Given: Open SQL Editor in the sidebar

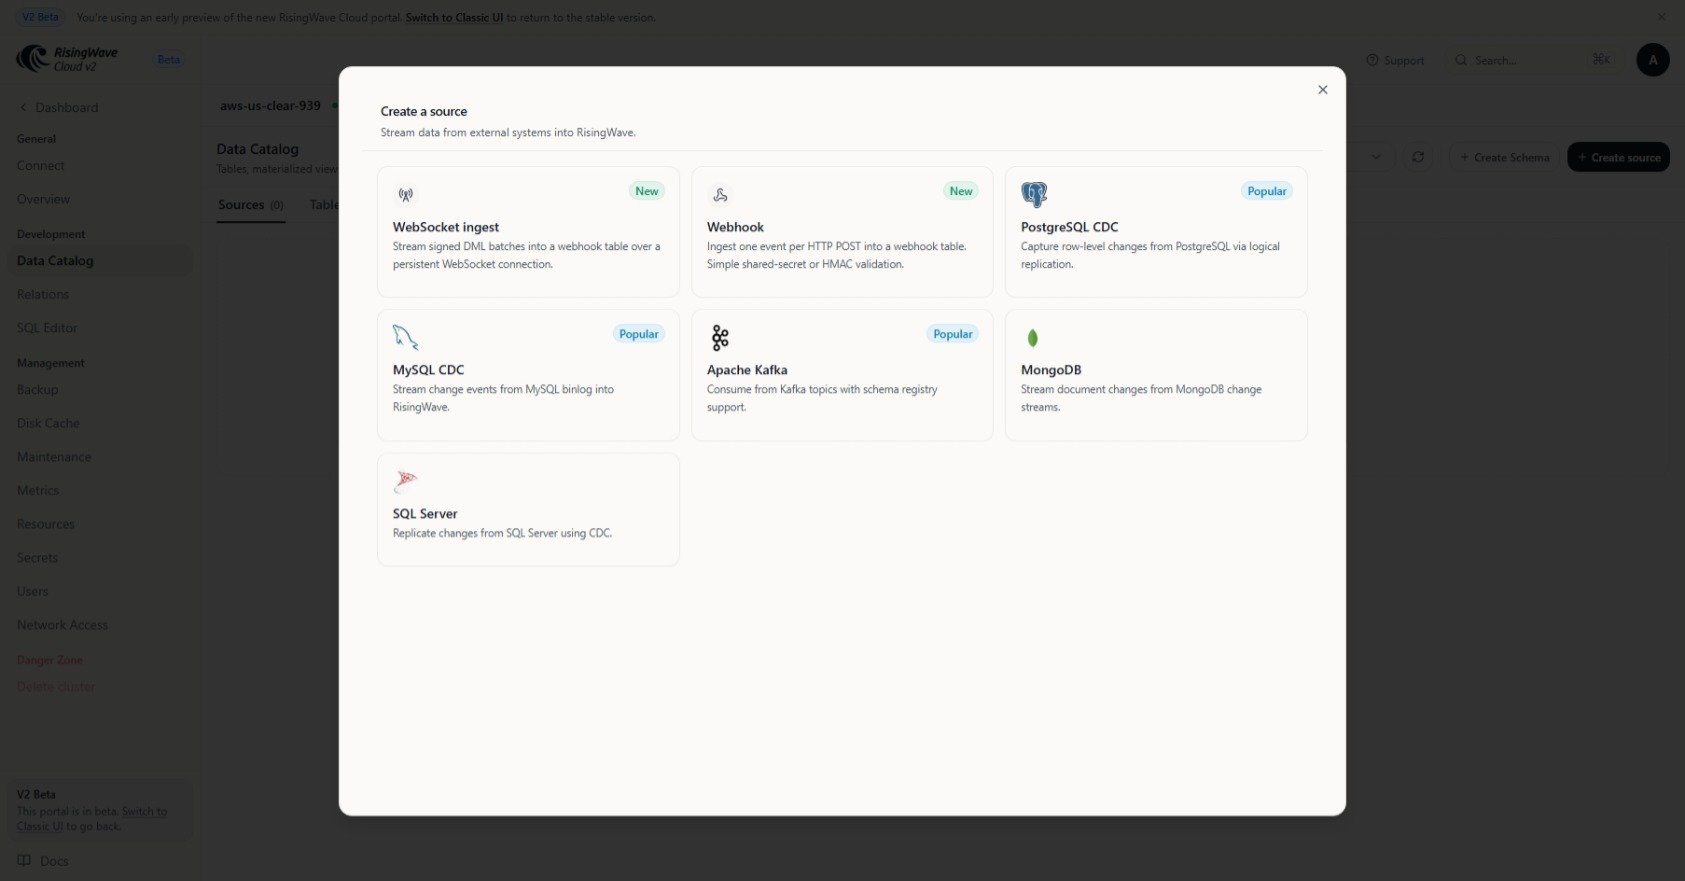Looking at the screenshot, I should [47, 328].
